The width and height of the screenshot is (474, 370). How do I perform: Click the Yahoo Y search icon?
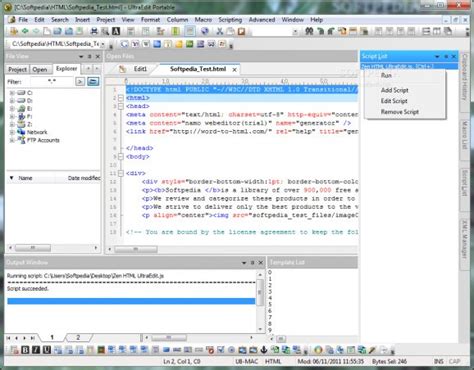pyautogui.click(x=135, y=44)
